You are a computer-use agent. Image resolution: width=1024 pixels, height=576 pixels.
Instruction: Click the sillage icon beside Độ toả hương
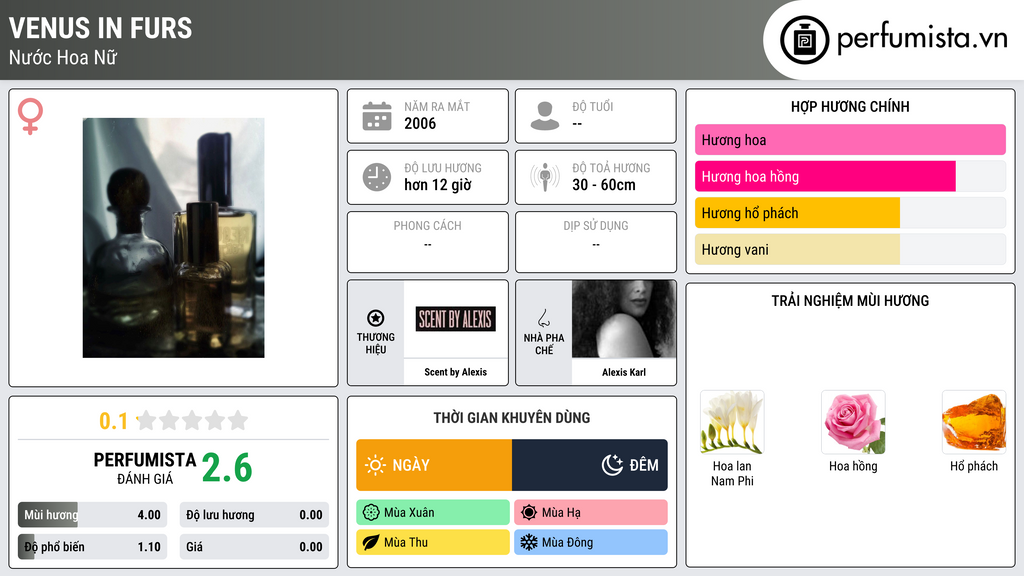coord(545,177)
